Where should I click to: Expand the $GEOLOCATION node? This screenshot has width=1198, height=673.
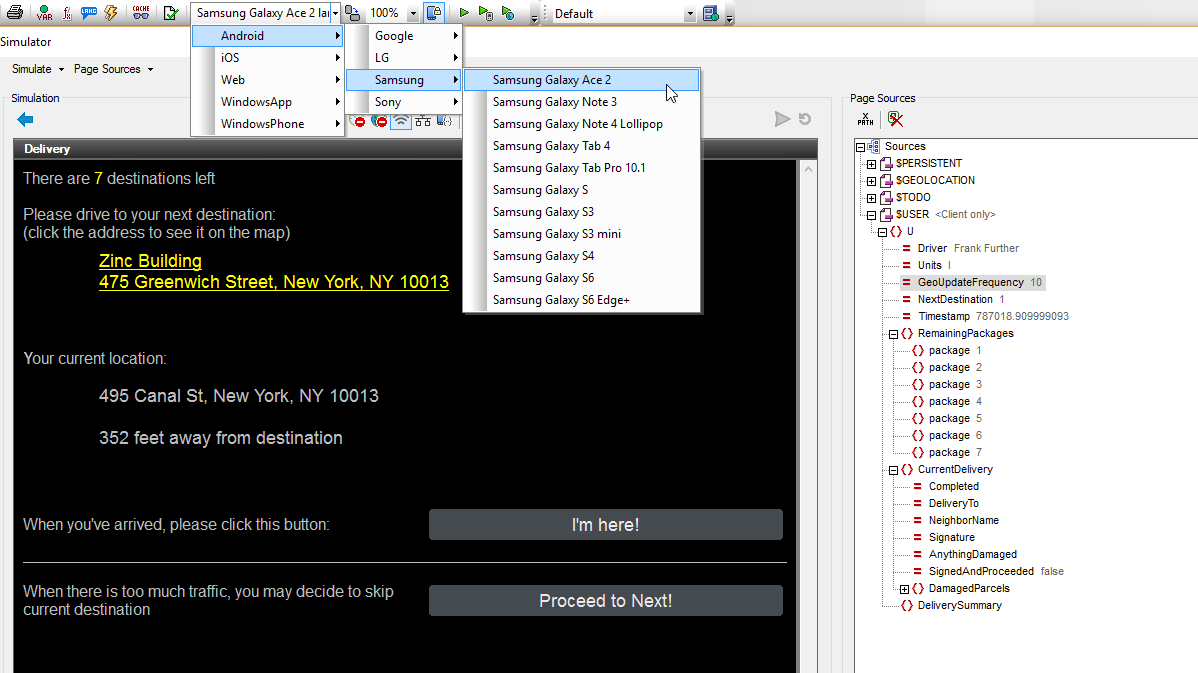(871, 181)
